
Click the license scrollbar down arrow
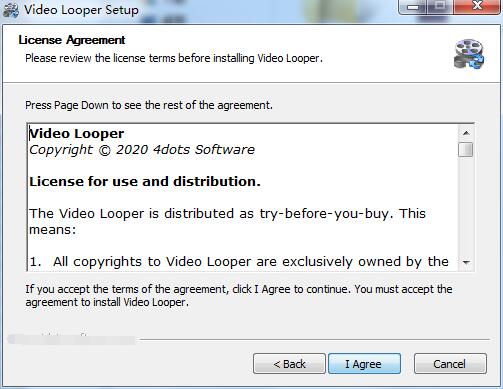point(466,262)
